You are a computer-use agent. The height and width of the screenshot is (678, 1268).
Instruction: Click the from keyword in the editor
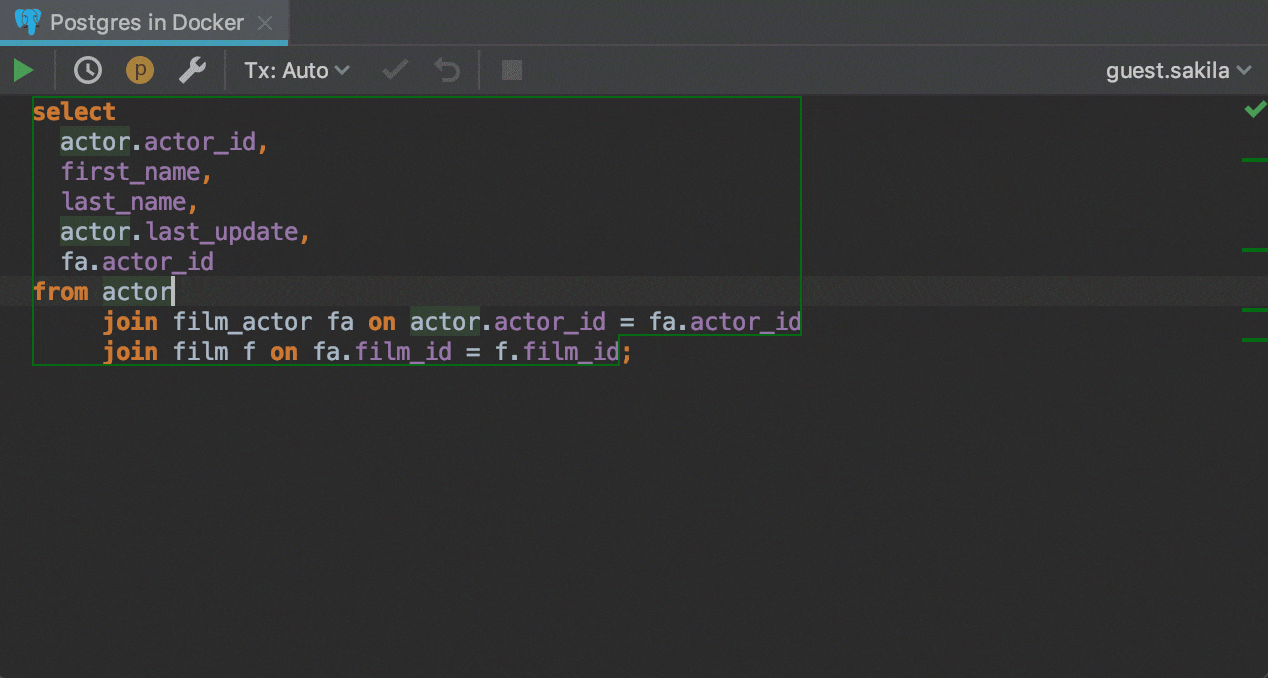coord(60,292)
